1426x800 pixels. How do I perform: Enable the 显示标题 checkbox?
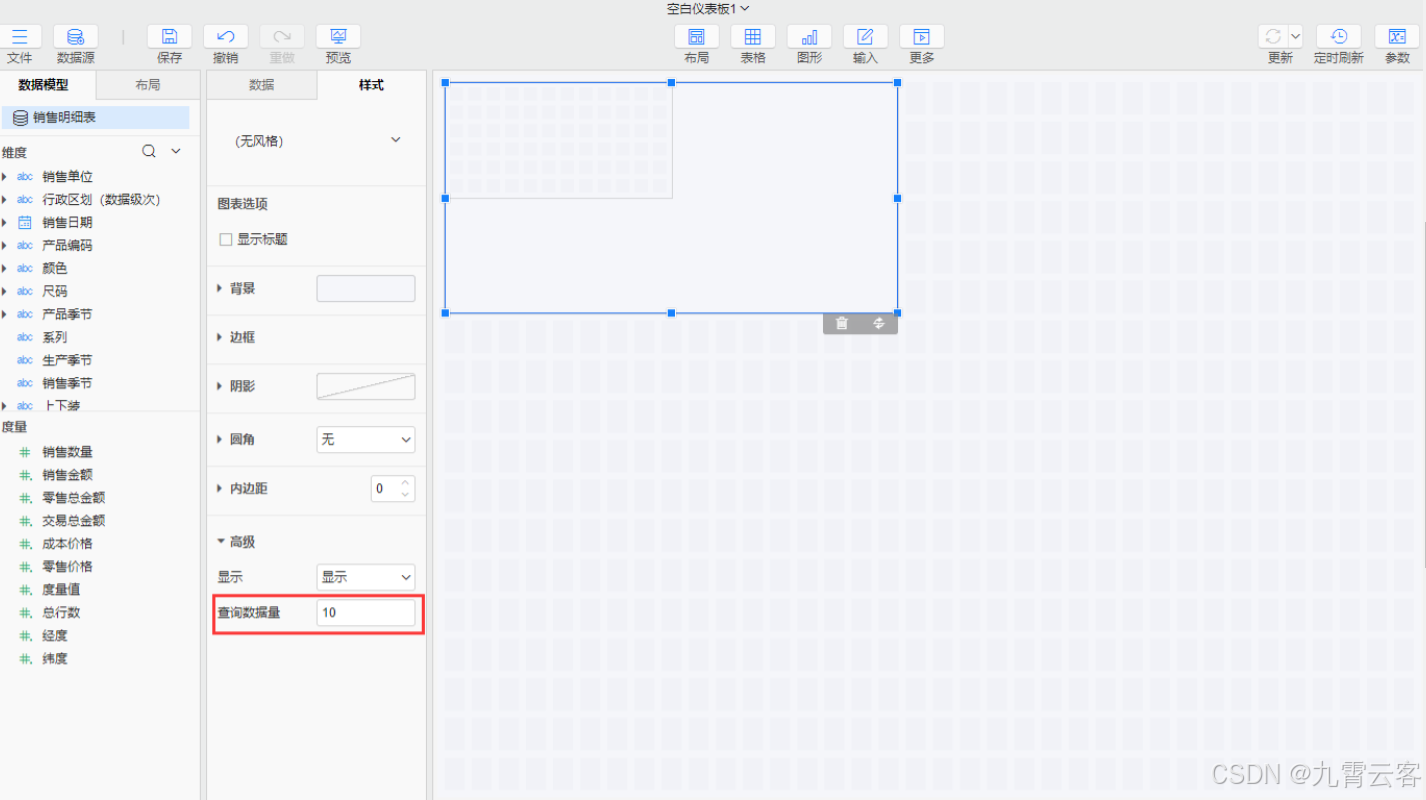pos(226,240)
